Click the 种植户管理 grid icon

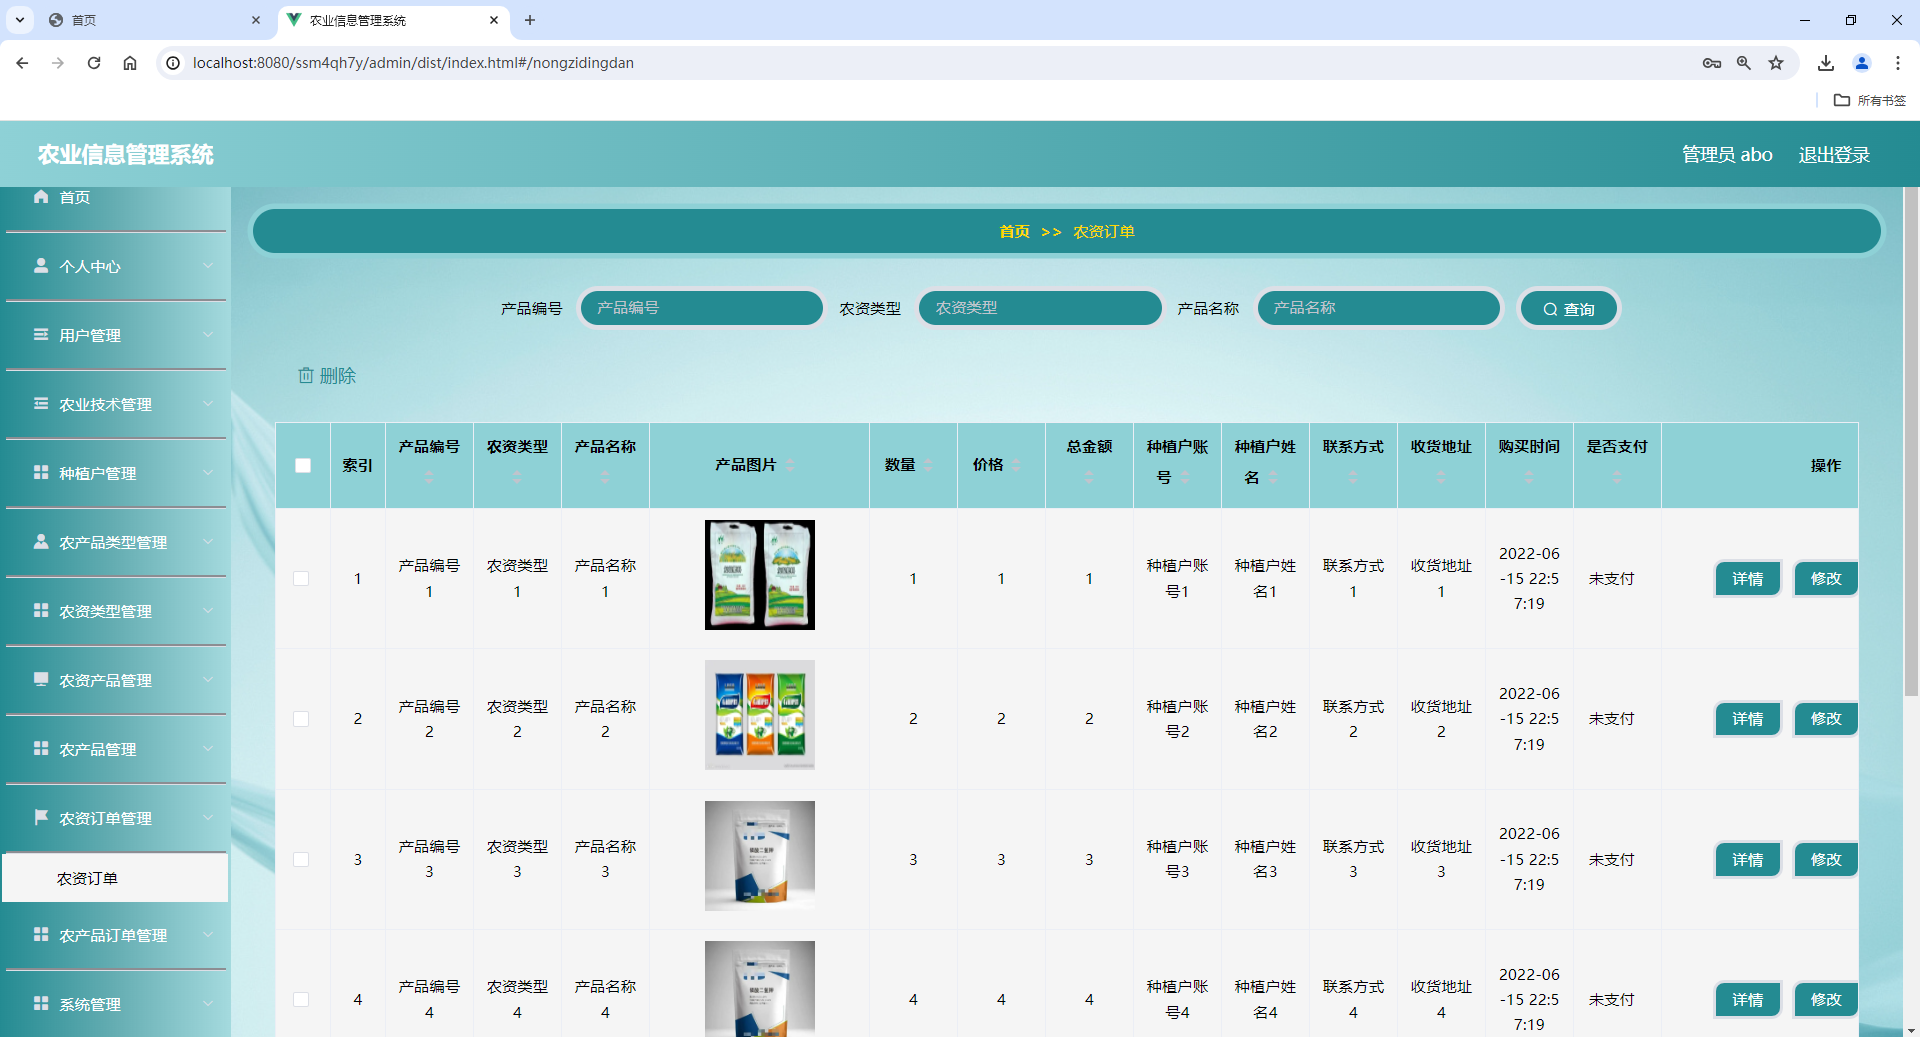[41, 473]
